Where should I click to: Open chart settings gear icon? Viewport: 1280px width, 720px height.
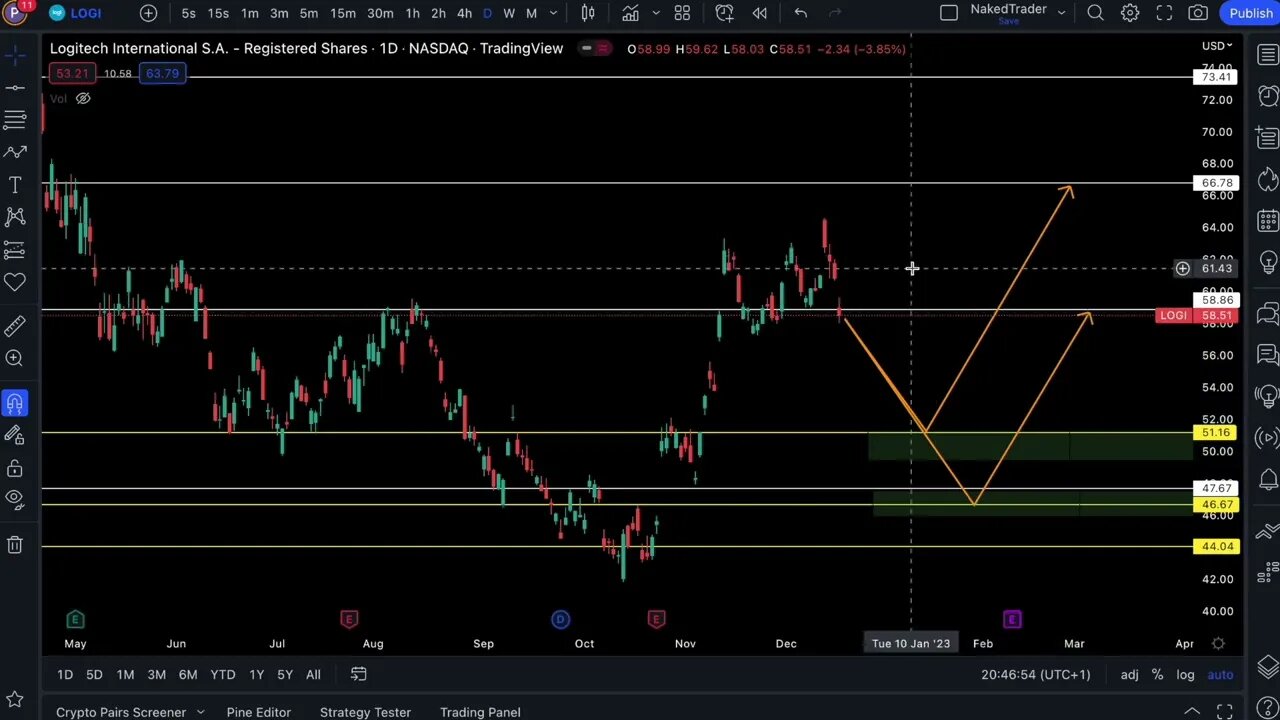point(1130,13)
